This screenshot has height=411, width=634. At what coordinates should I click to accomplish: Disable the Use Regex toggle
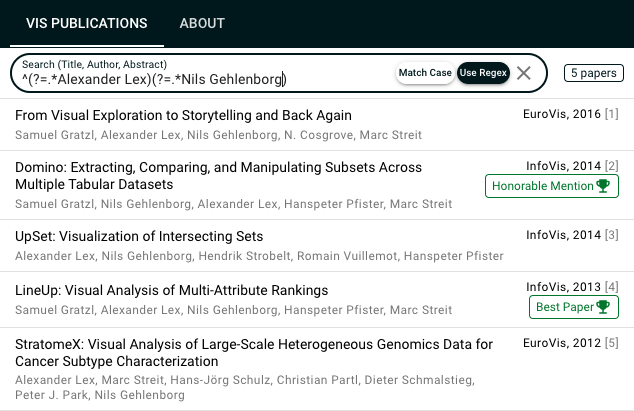point(483,73)
